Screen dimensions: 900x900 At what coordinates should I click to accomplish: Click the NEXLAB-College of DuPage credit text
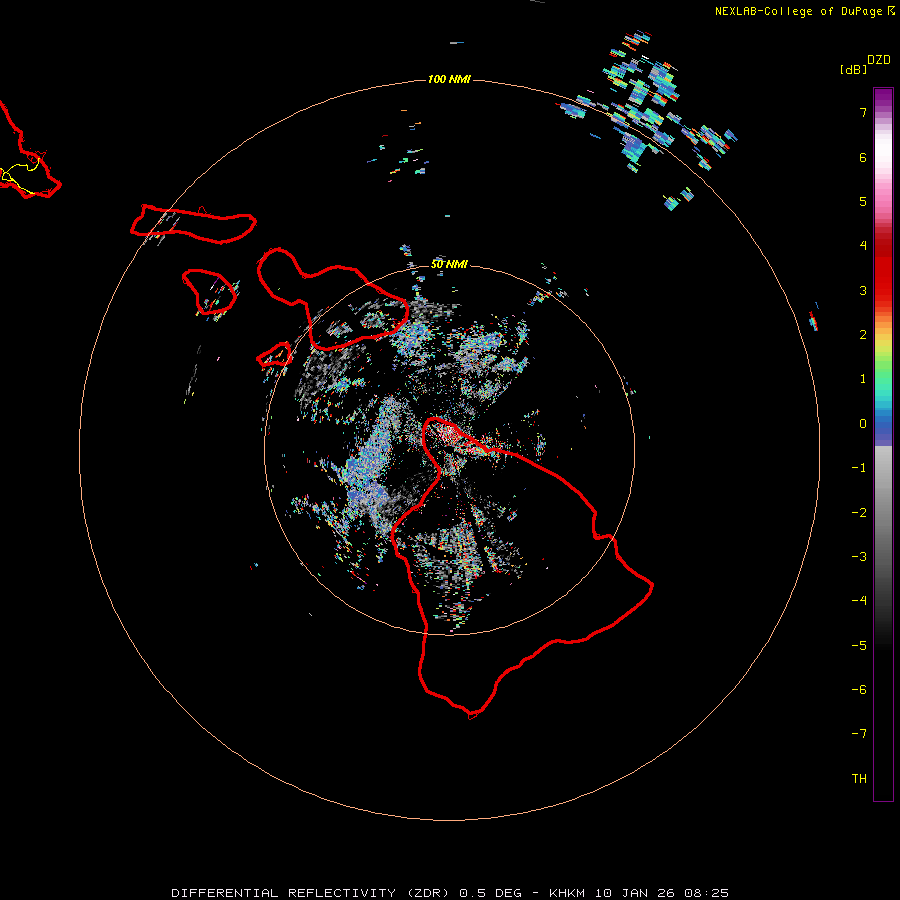click(x=804, y=11)
